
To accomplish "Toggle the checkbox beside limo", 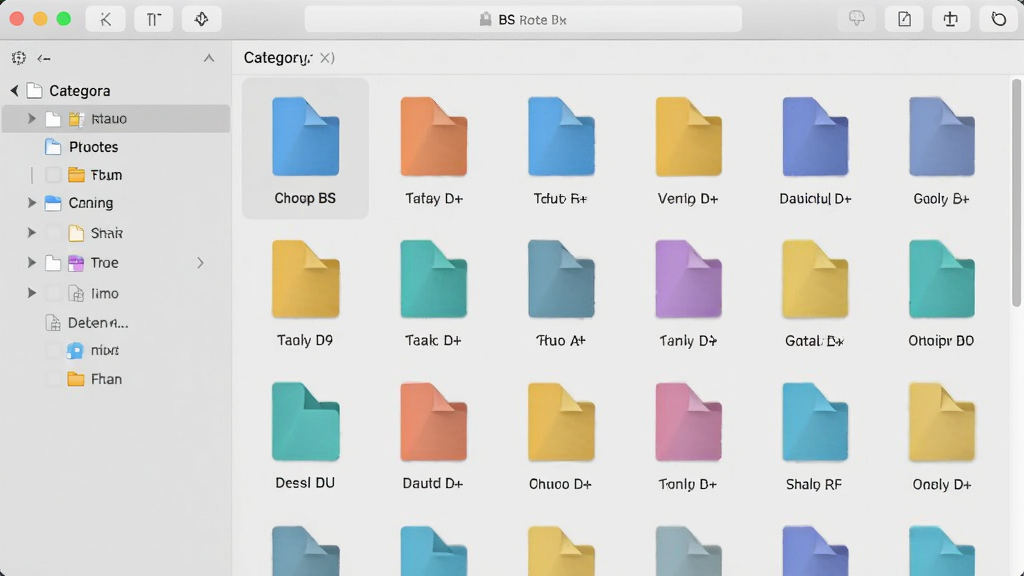I will pyautogui.click(x=53, y=293).
